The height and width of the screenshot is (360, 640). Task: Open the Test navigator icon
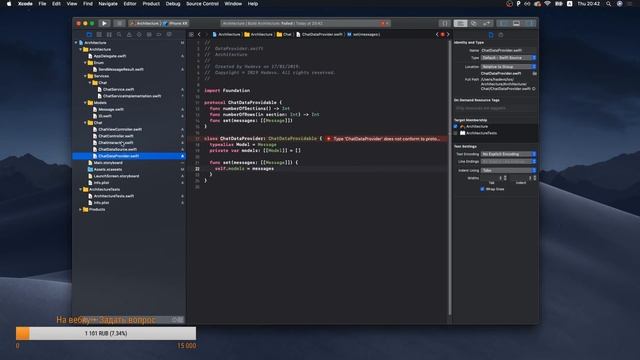[x=139, y=35]
